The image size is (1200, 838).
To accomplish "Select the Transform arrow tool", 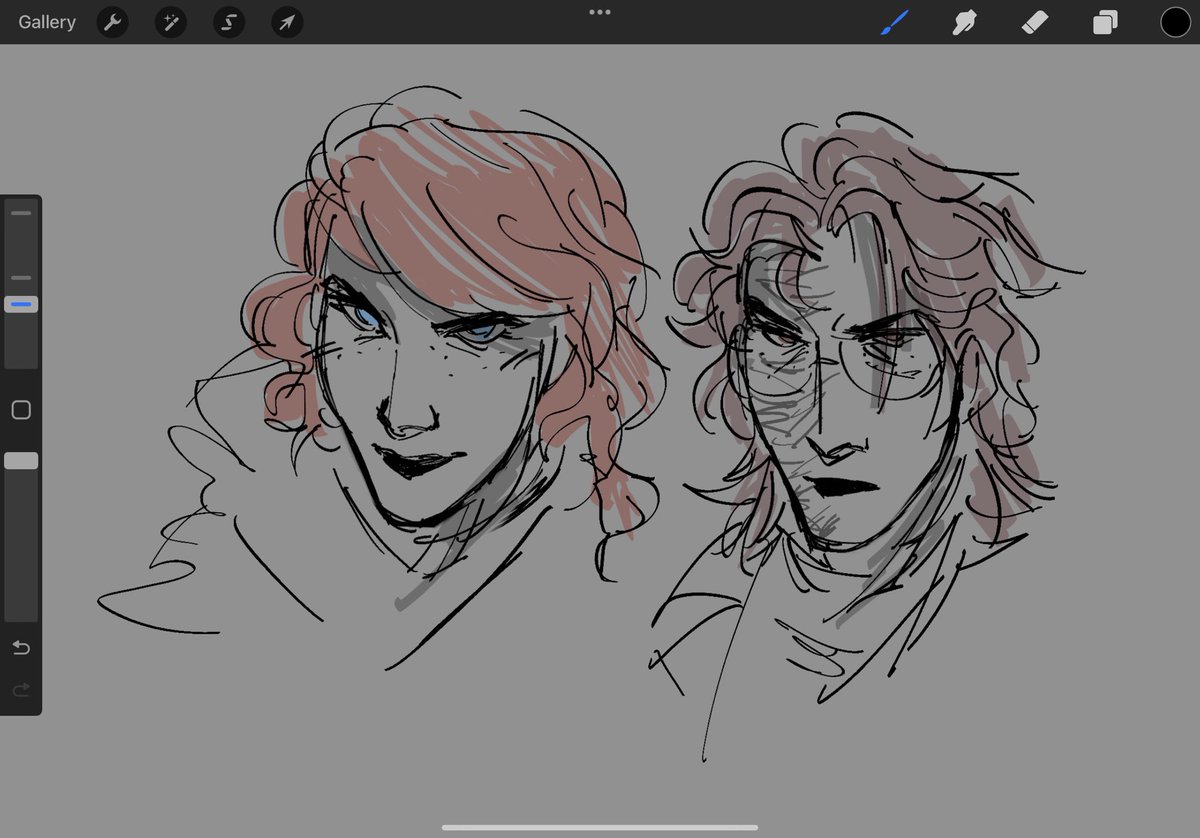I will pyautogui.click(x=286, y=21).
